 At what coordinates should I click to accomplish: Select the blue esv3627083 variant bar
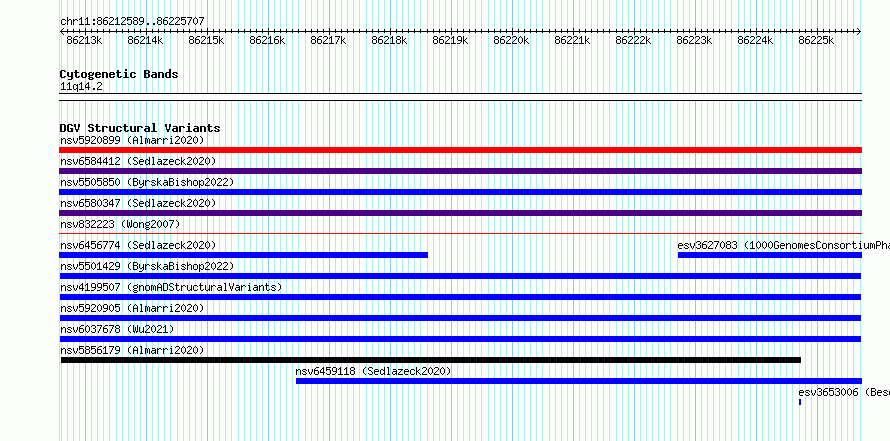[x=770, y=255]
